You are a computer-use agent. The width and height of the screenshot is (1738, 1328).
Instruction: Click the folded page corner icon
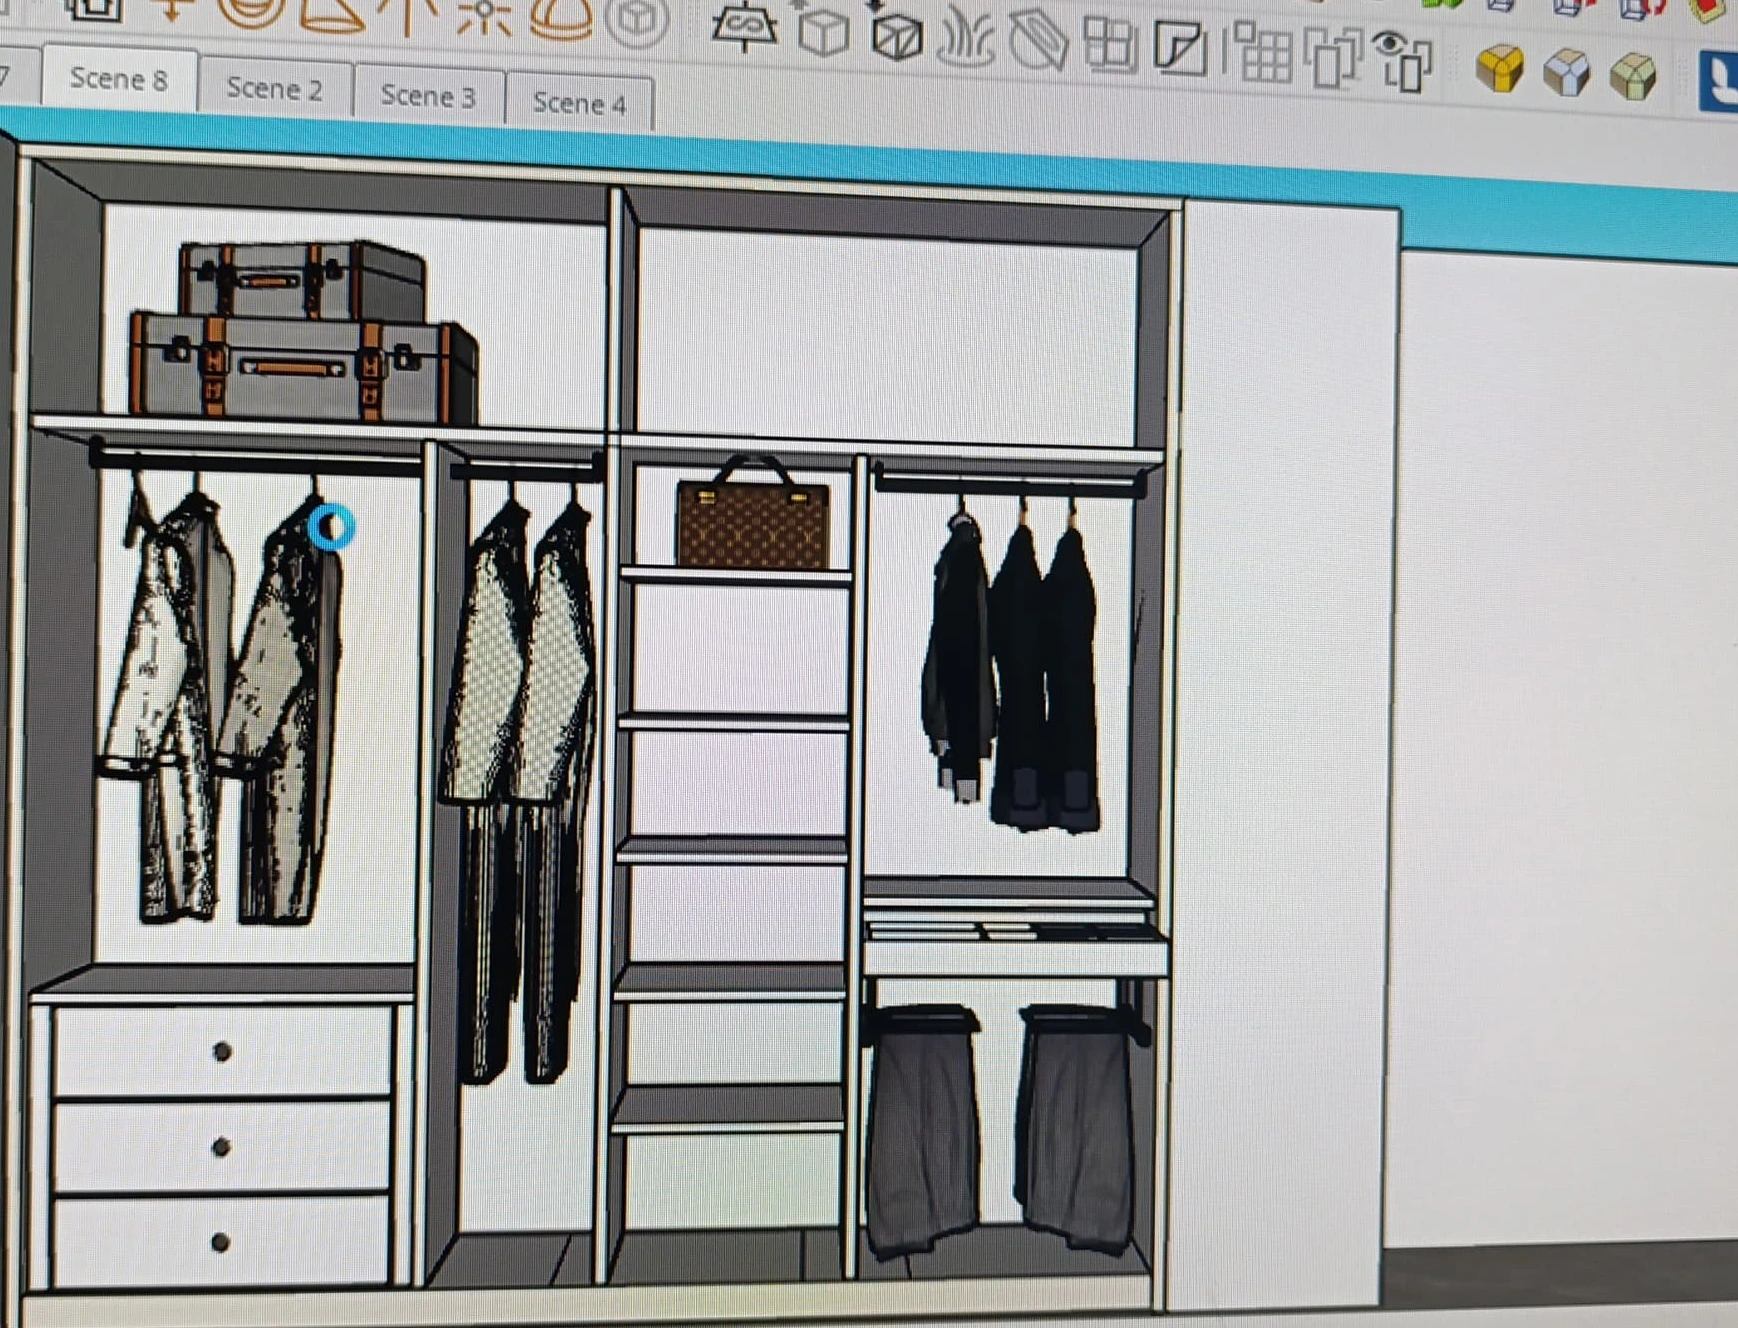coord(1179,48)
